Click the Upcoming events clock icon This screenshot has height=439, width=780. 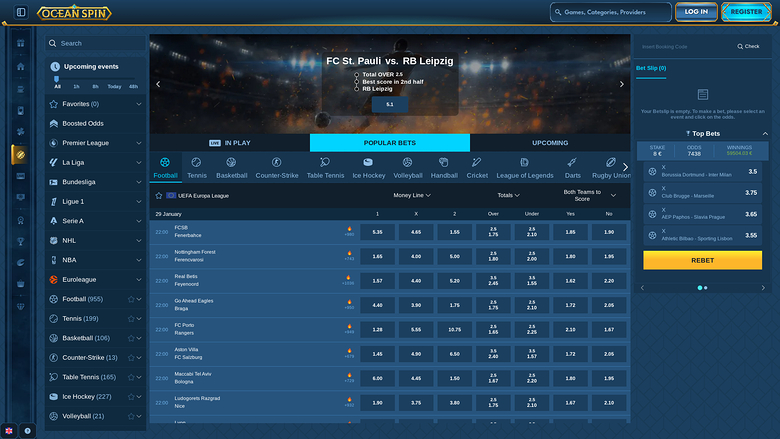55,67
